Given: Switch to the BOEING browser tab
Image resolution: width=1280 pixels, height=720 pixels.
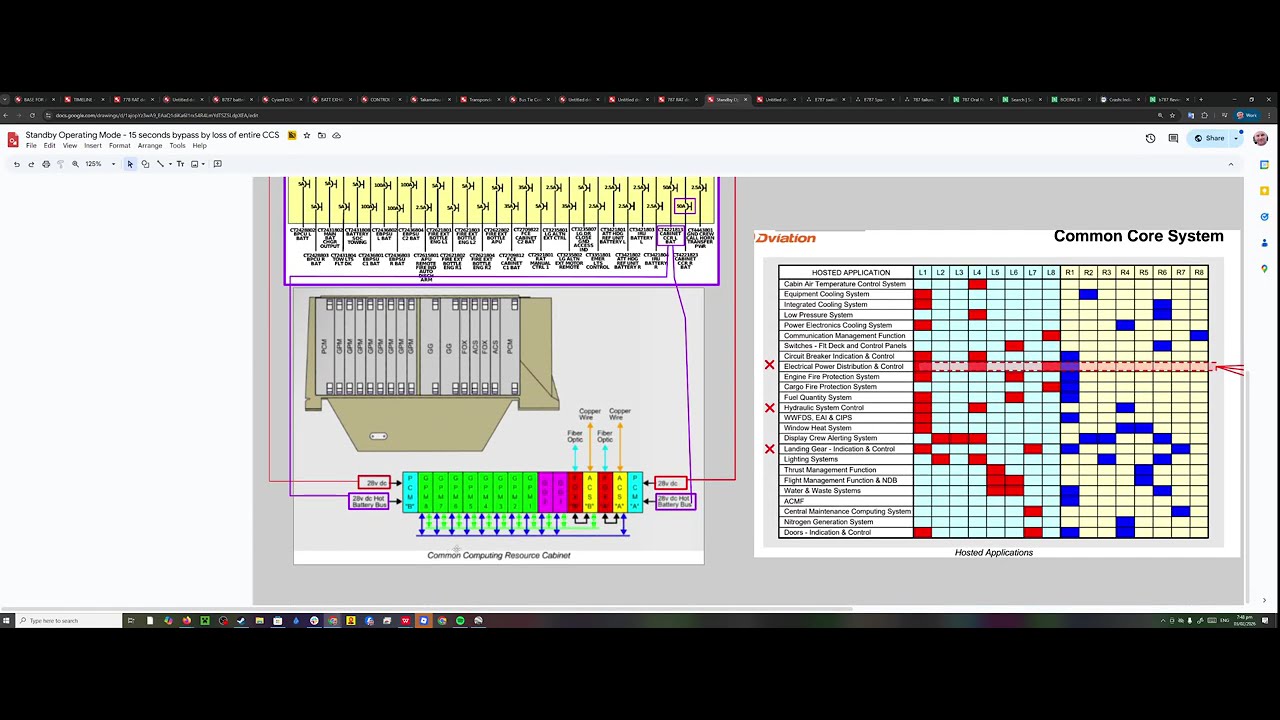Looking at the screenshot, I should tap(1071, 100).
